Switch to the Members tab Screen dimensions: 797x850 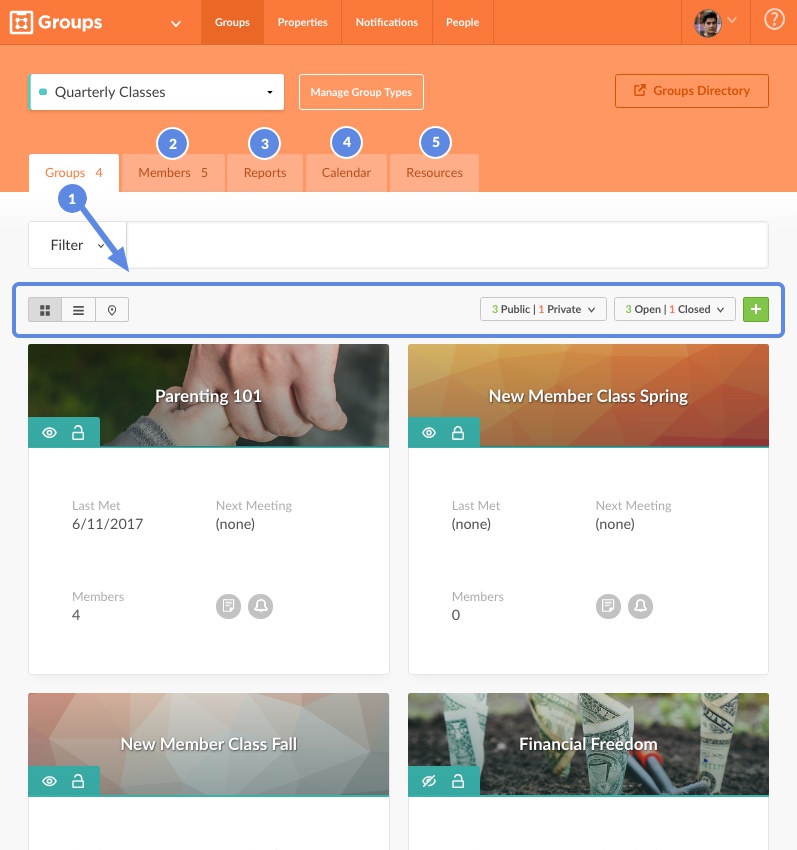pyautogui.click(x=173, y=173)
